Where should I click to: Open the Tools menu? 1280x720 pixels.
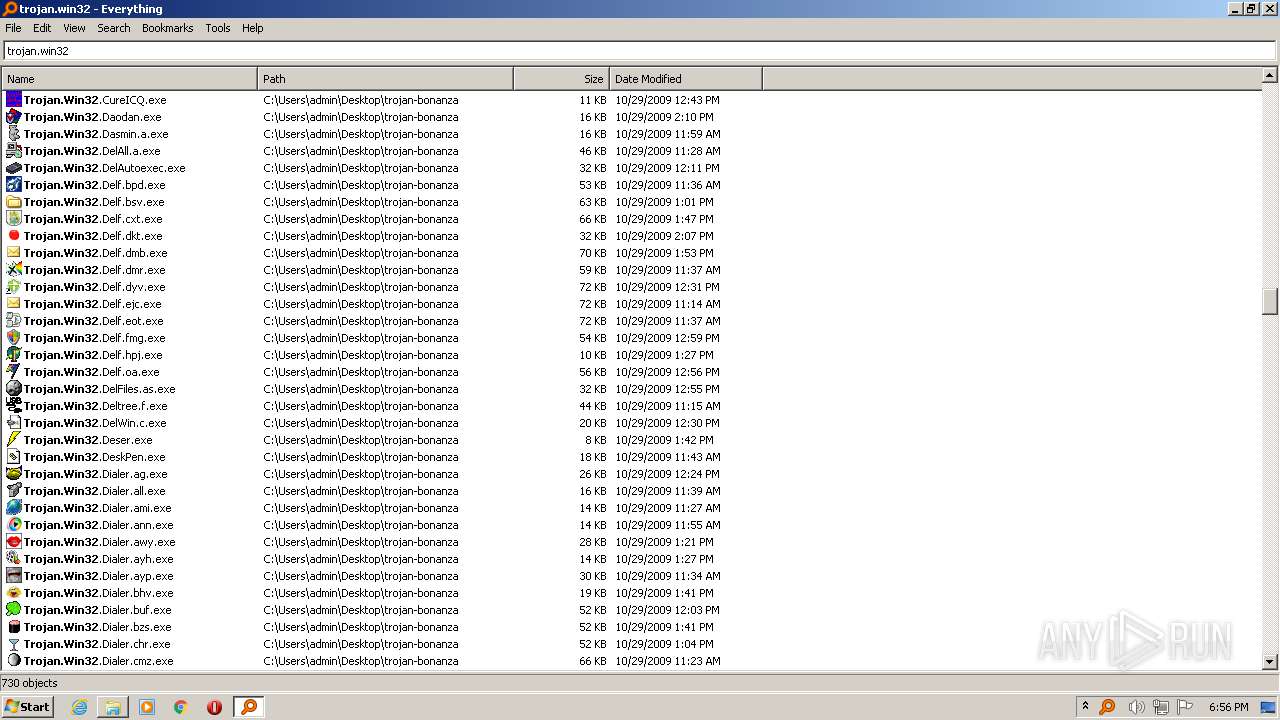[x=218, y=28]
